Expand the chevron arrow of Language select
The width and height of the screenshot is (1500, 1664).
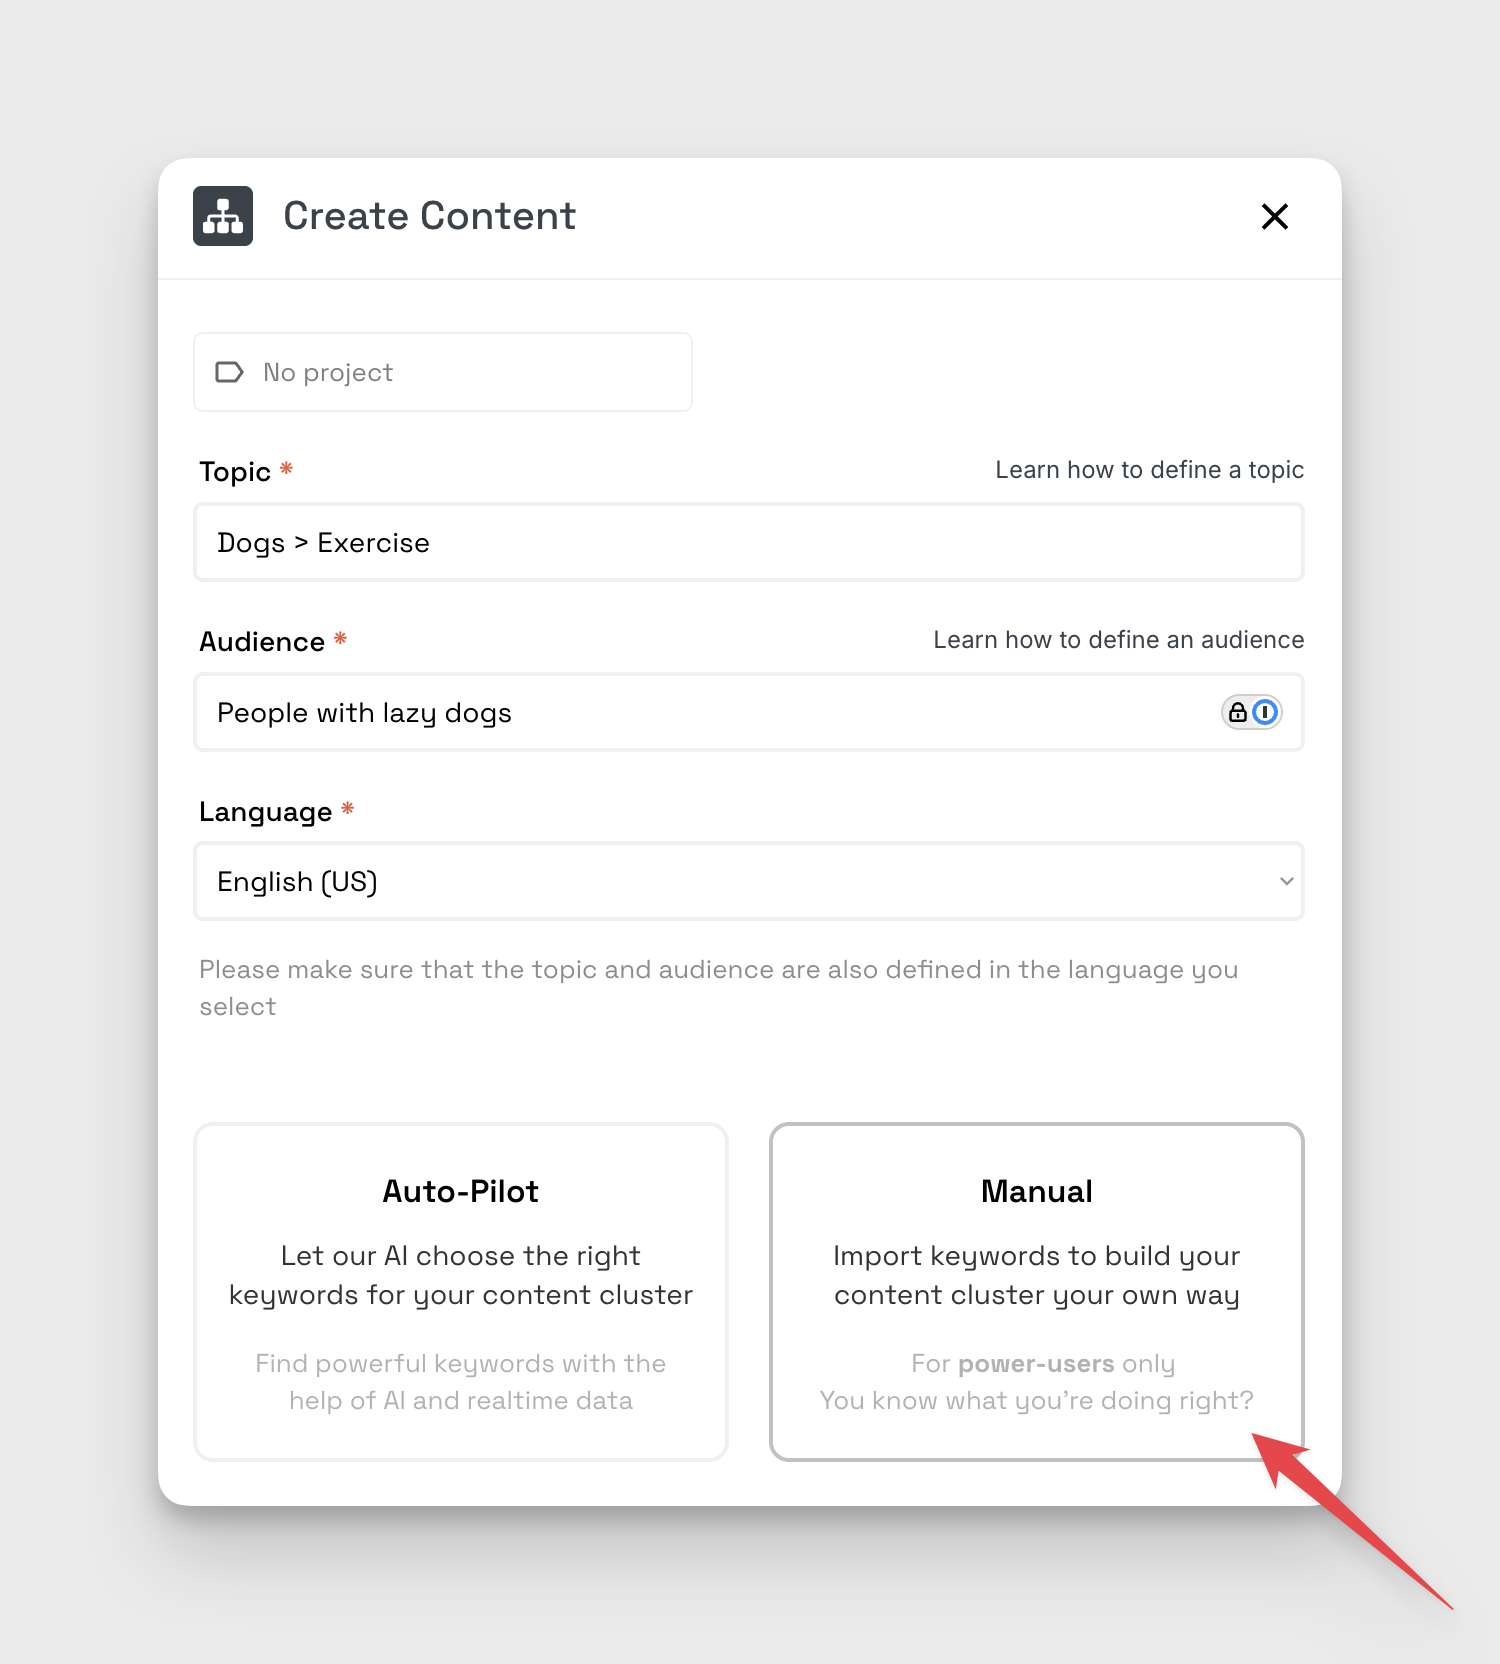pos(1286,881)
